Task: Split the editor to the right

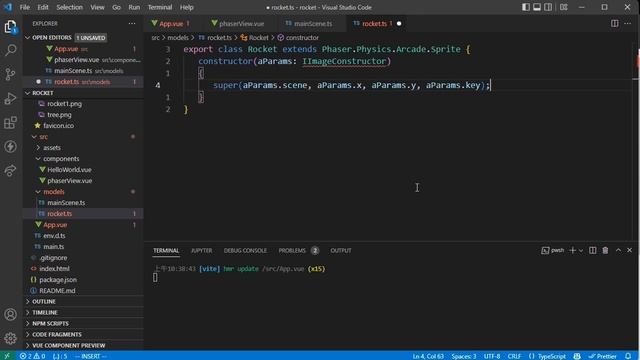Action: pyautogui.click(x=614, y=24)
